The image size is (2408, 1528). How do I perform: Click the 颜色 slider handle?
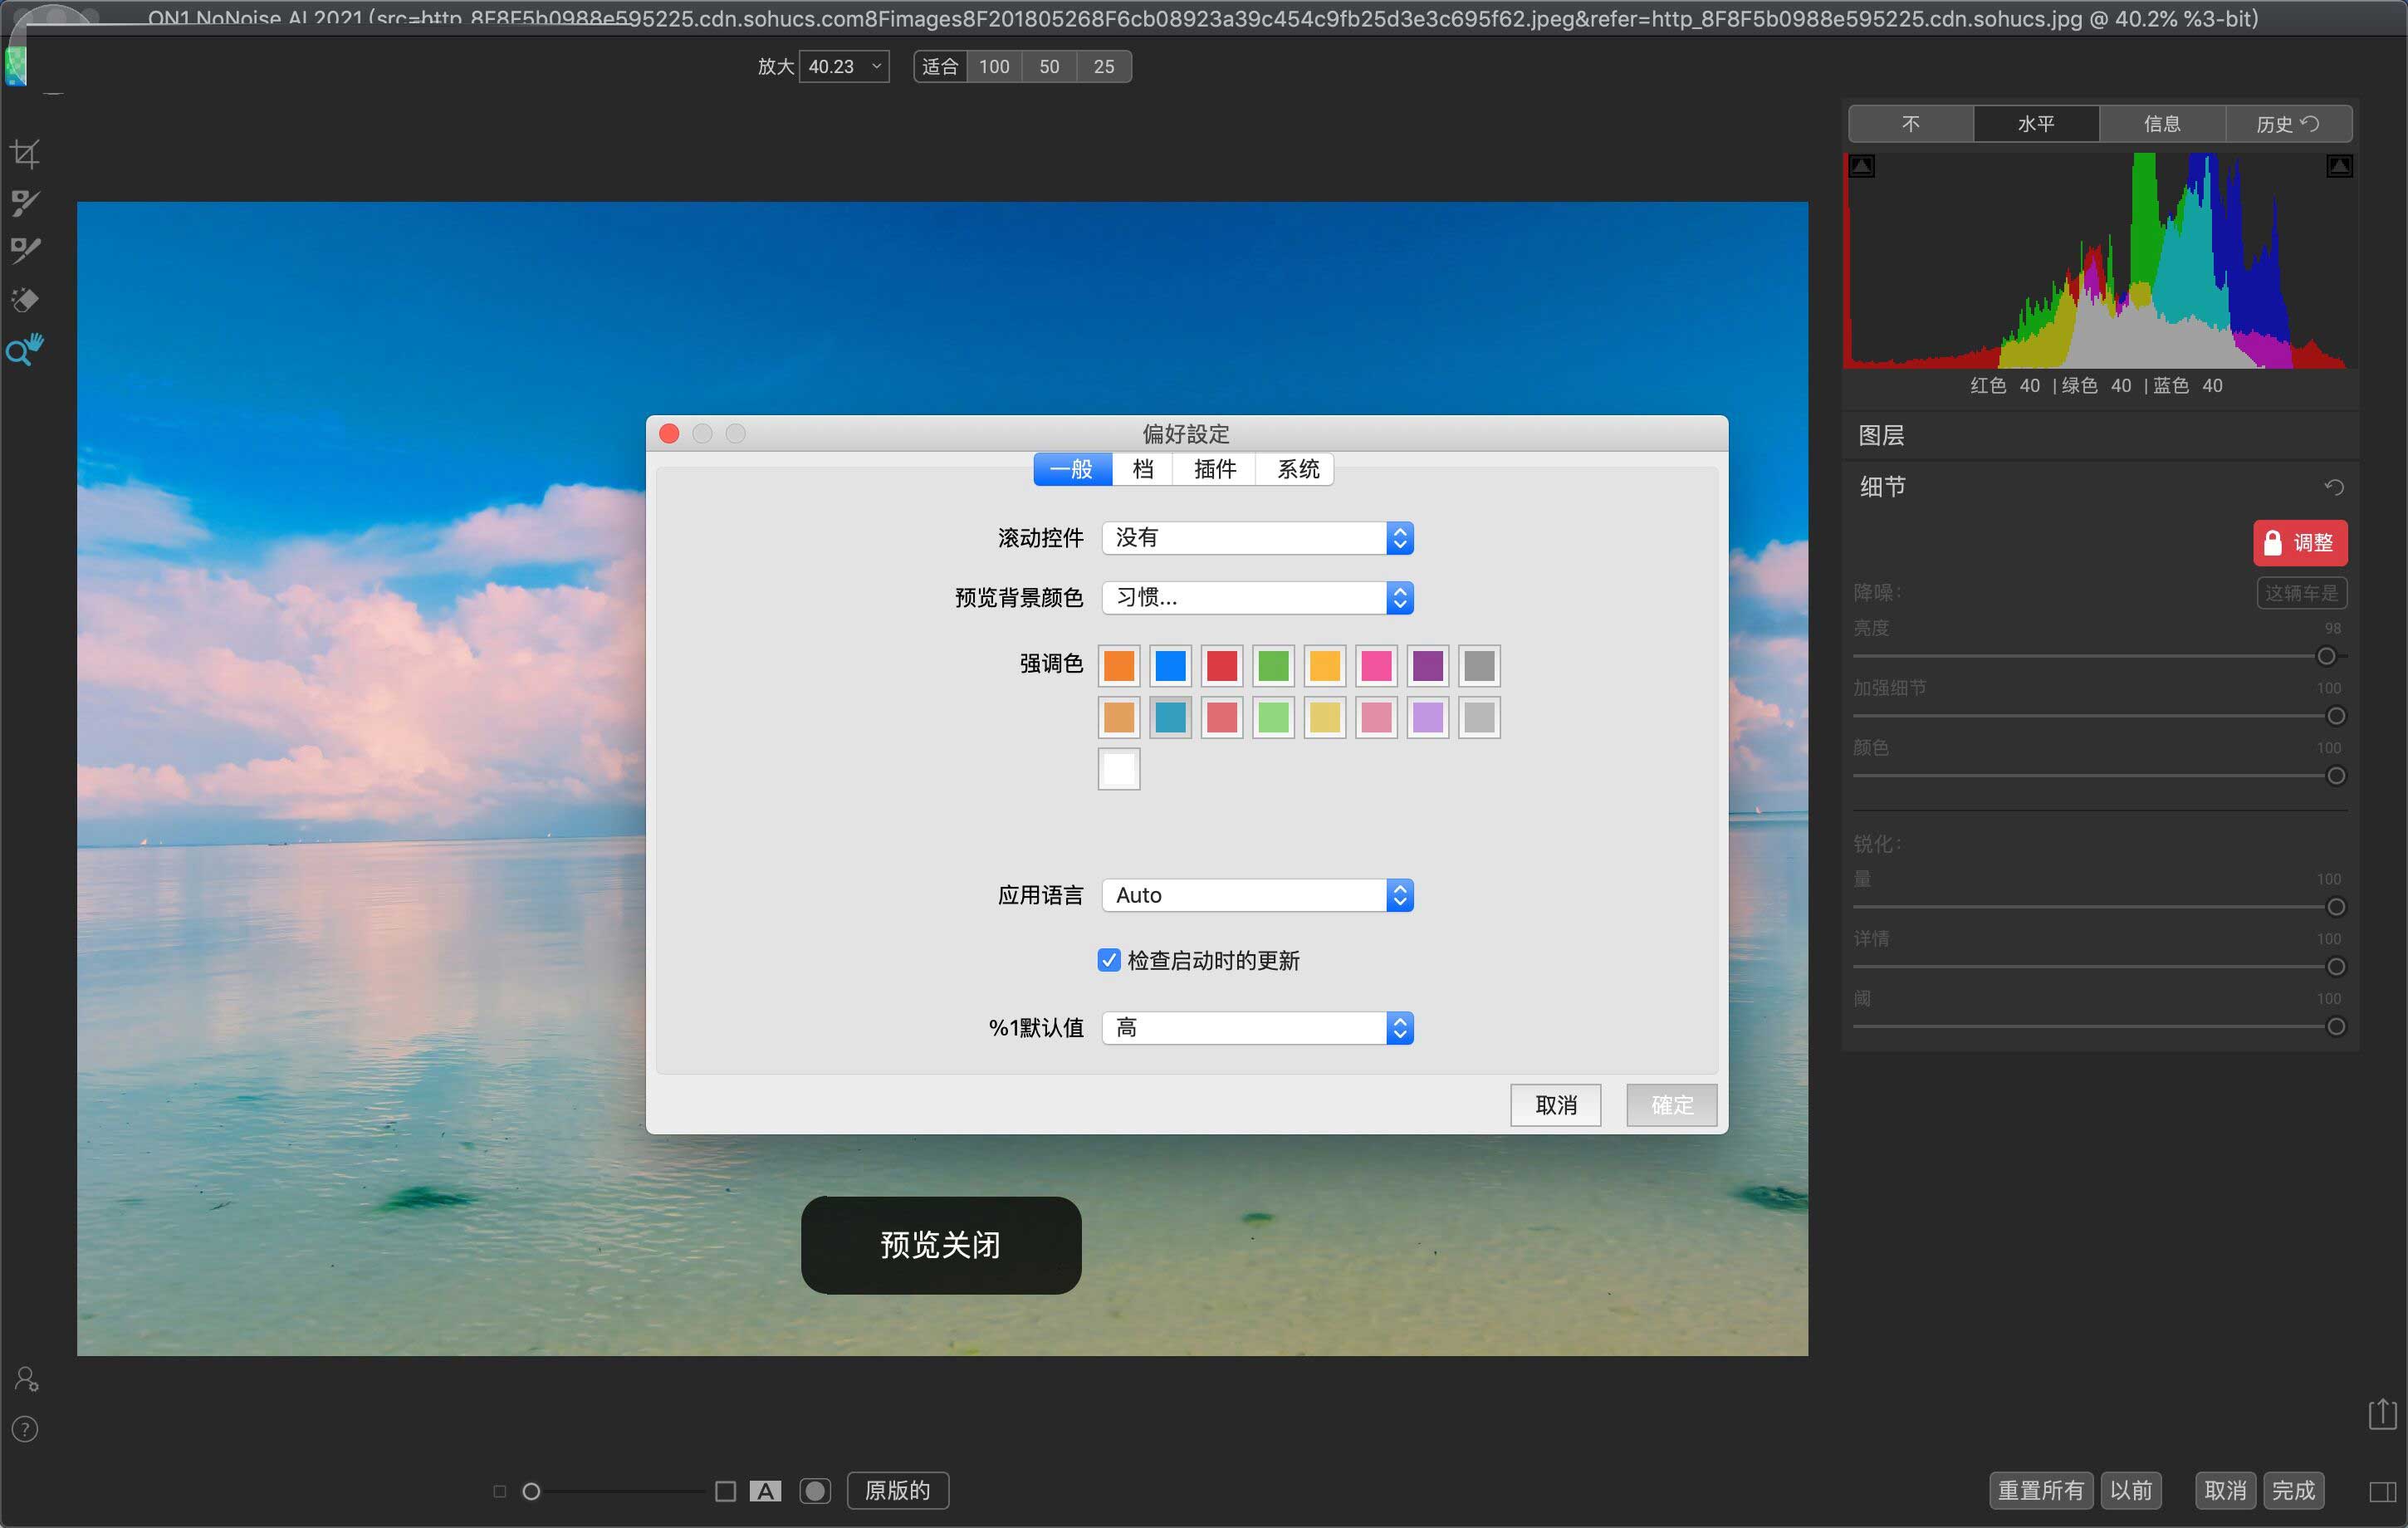tap(2336, 776)
